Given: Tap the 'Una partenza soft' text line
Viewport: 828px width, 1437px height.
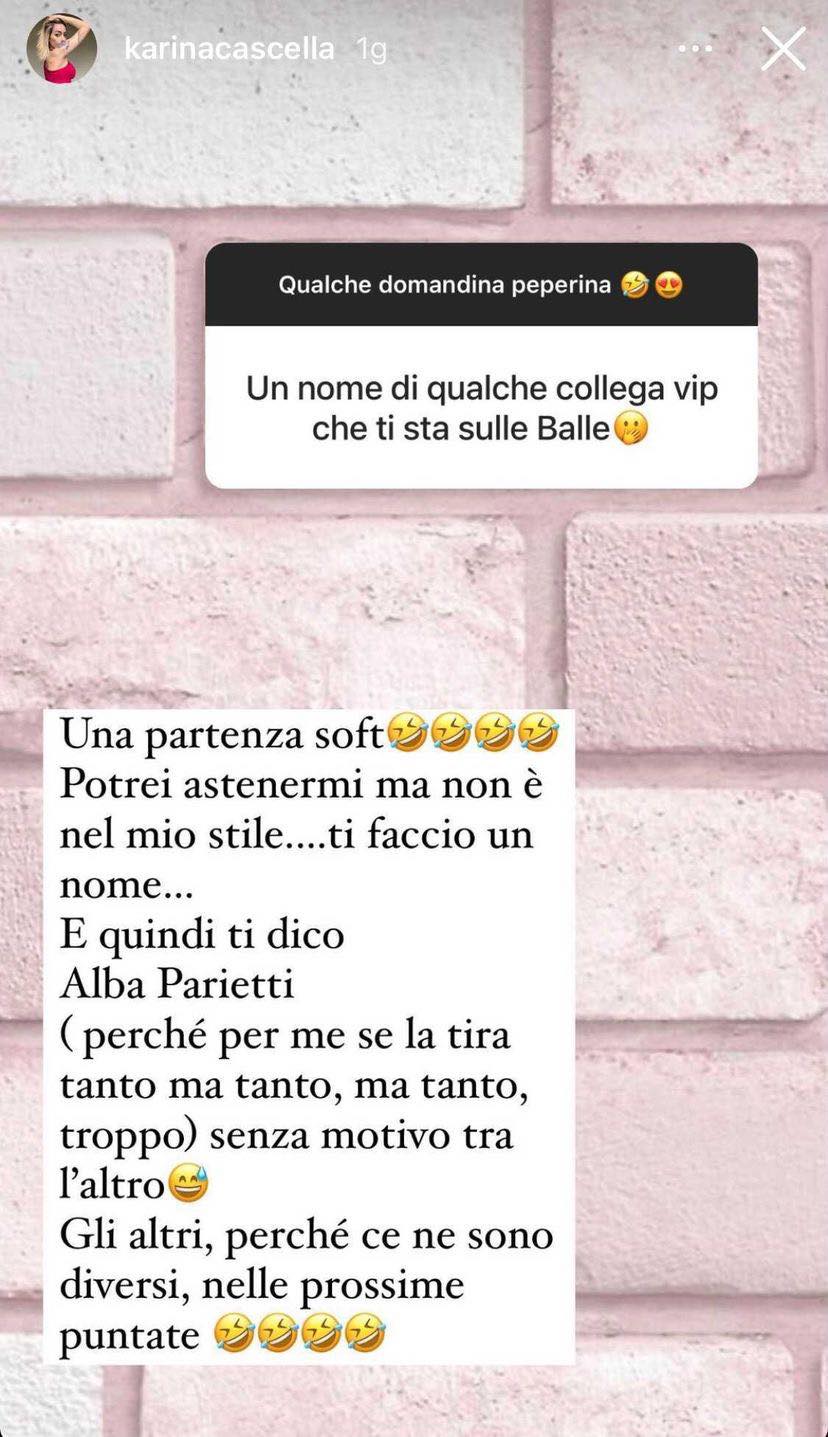Looking at the screenshot, I should (x=222, y=735).
